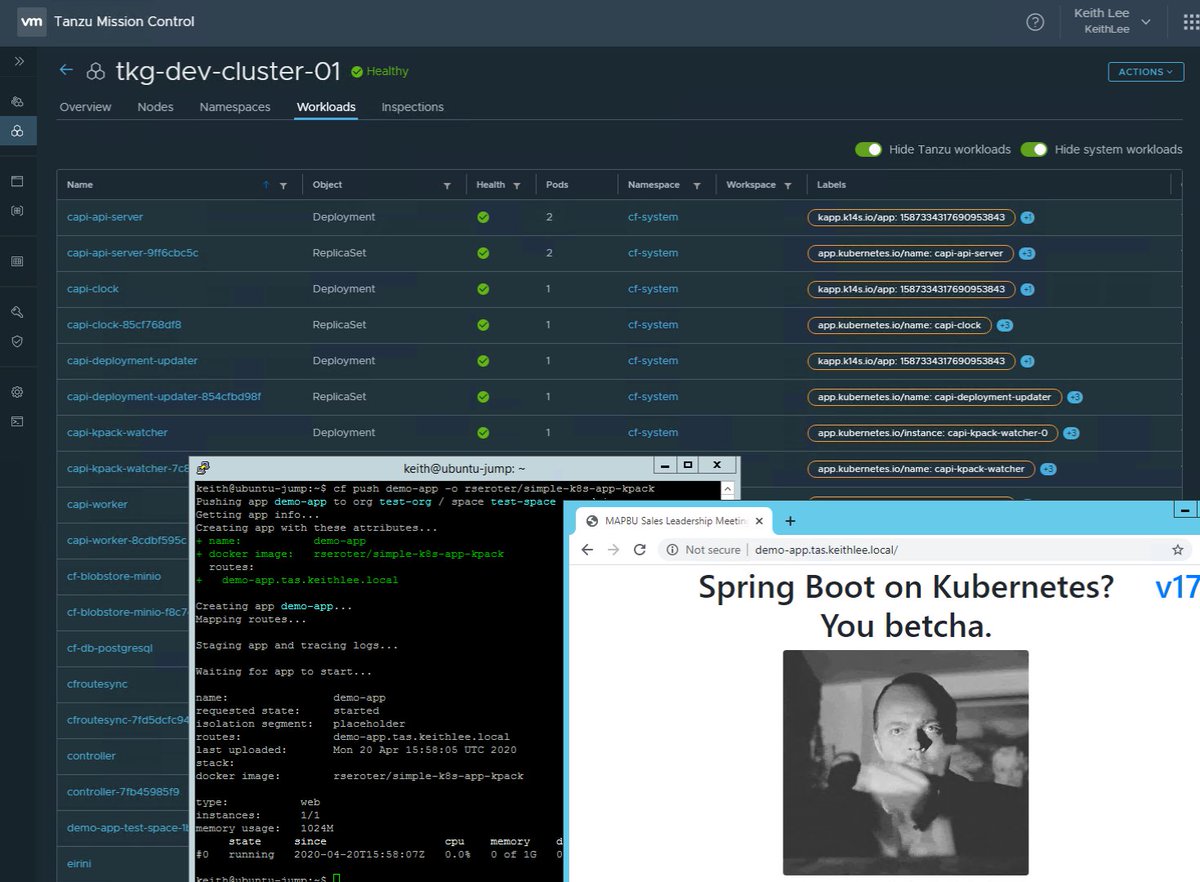This screenshot has width=1200, height=882.
Task: Click label app.kubernetes.io/instance: capi-kpack-watcher-0
Action: pos(932,433)
